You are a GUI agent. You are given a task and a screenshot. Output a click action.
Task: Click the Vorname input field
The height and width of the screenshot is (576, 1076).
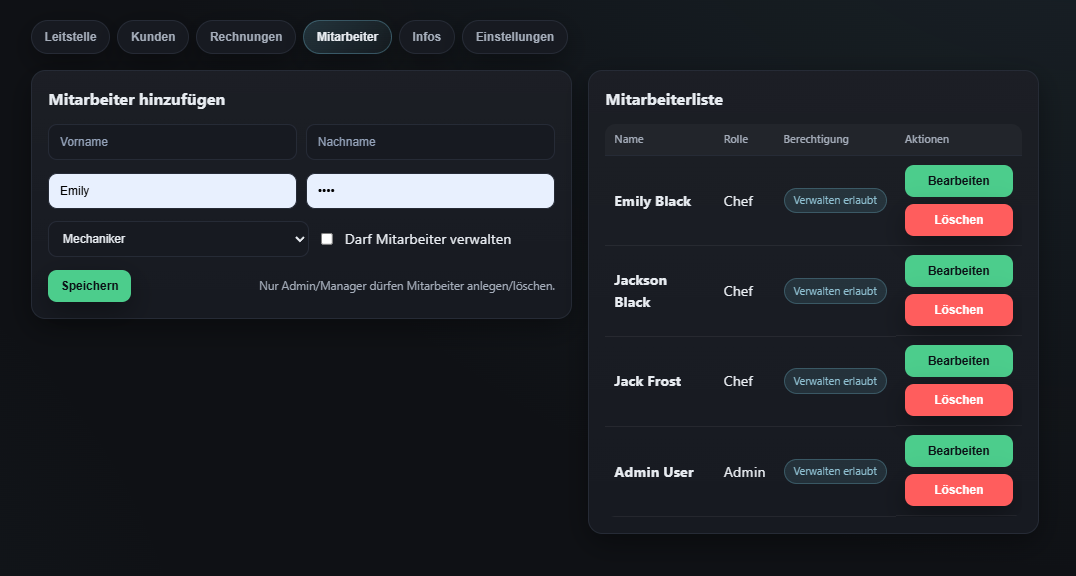click(x=172, y=142)
